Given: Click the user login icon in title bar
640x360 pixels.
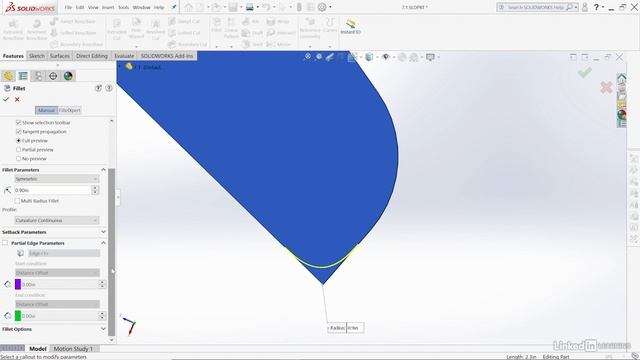Looking at the screenshot, I should pos(585,7).
